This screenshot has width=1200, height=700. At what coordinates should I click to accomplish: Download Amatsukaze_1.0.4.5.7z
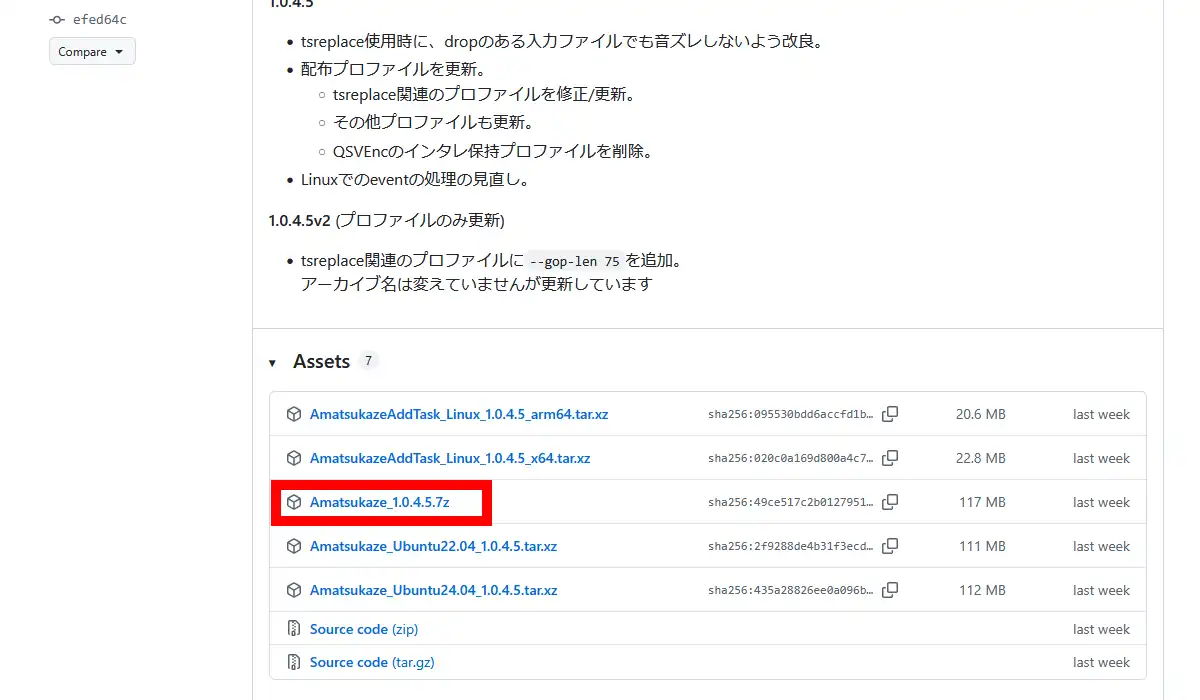[x=379, y=502]
